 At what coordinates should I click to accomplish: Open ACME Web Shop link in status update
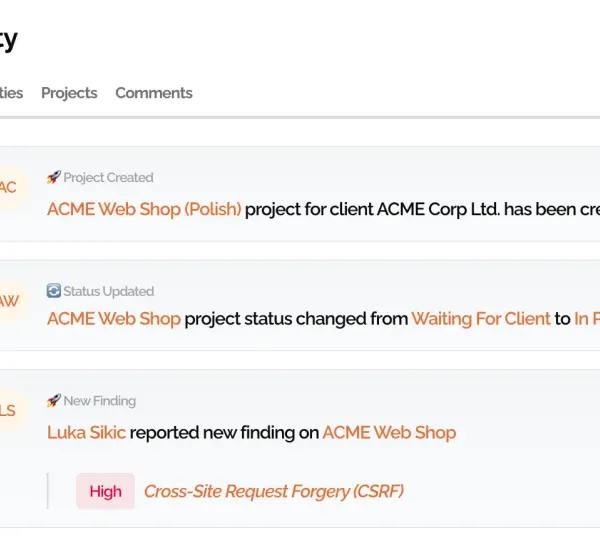click(114, 319)
